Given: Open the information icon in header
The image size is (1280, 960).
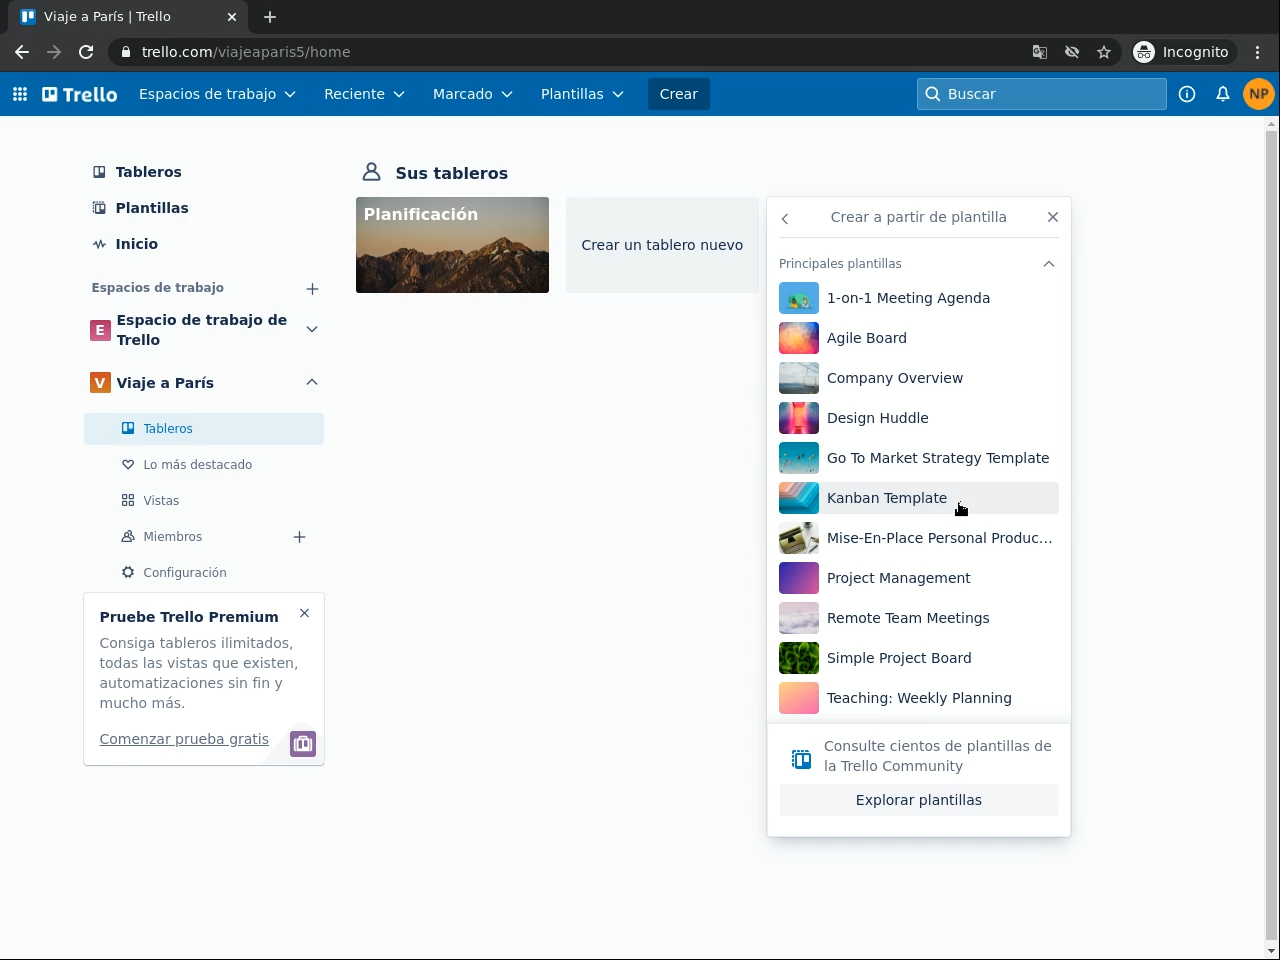Looking at the screenshot, I should (x=1187, y=94).
